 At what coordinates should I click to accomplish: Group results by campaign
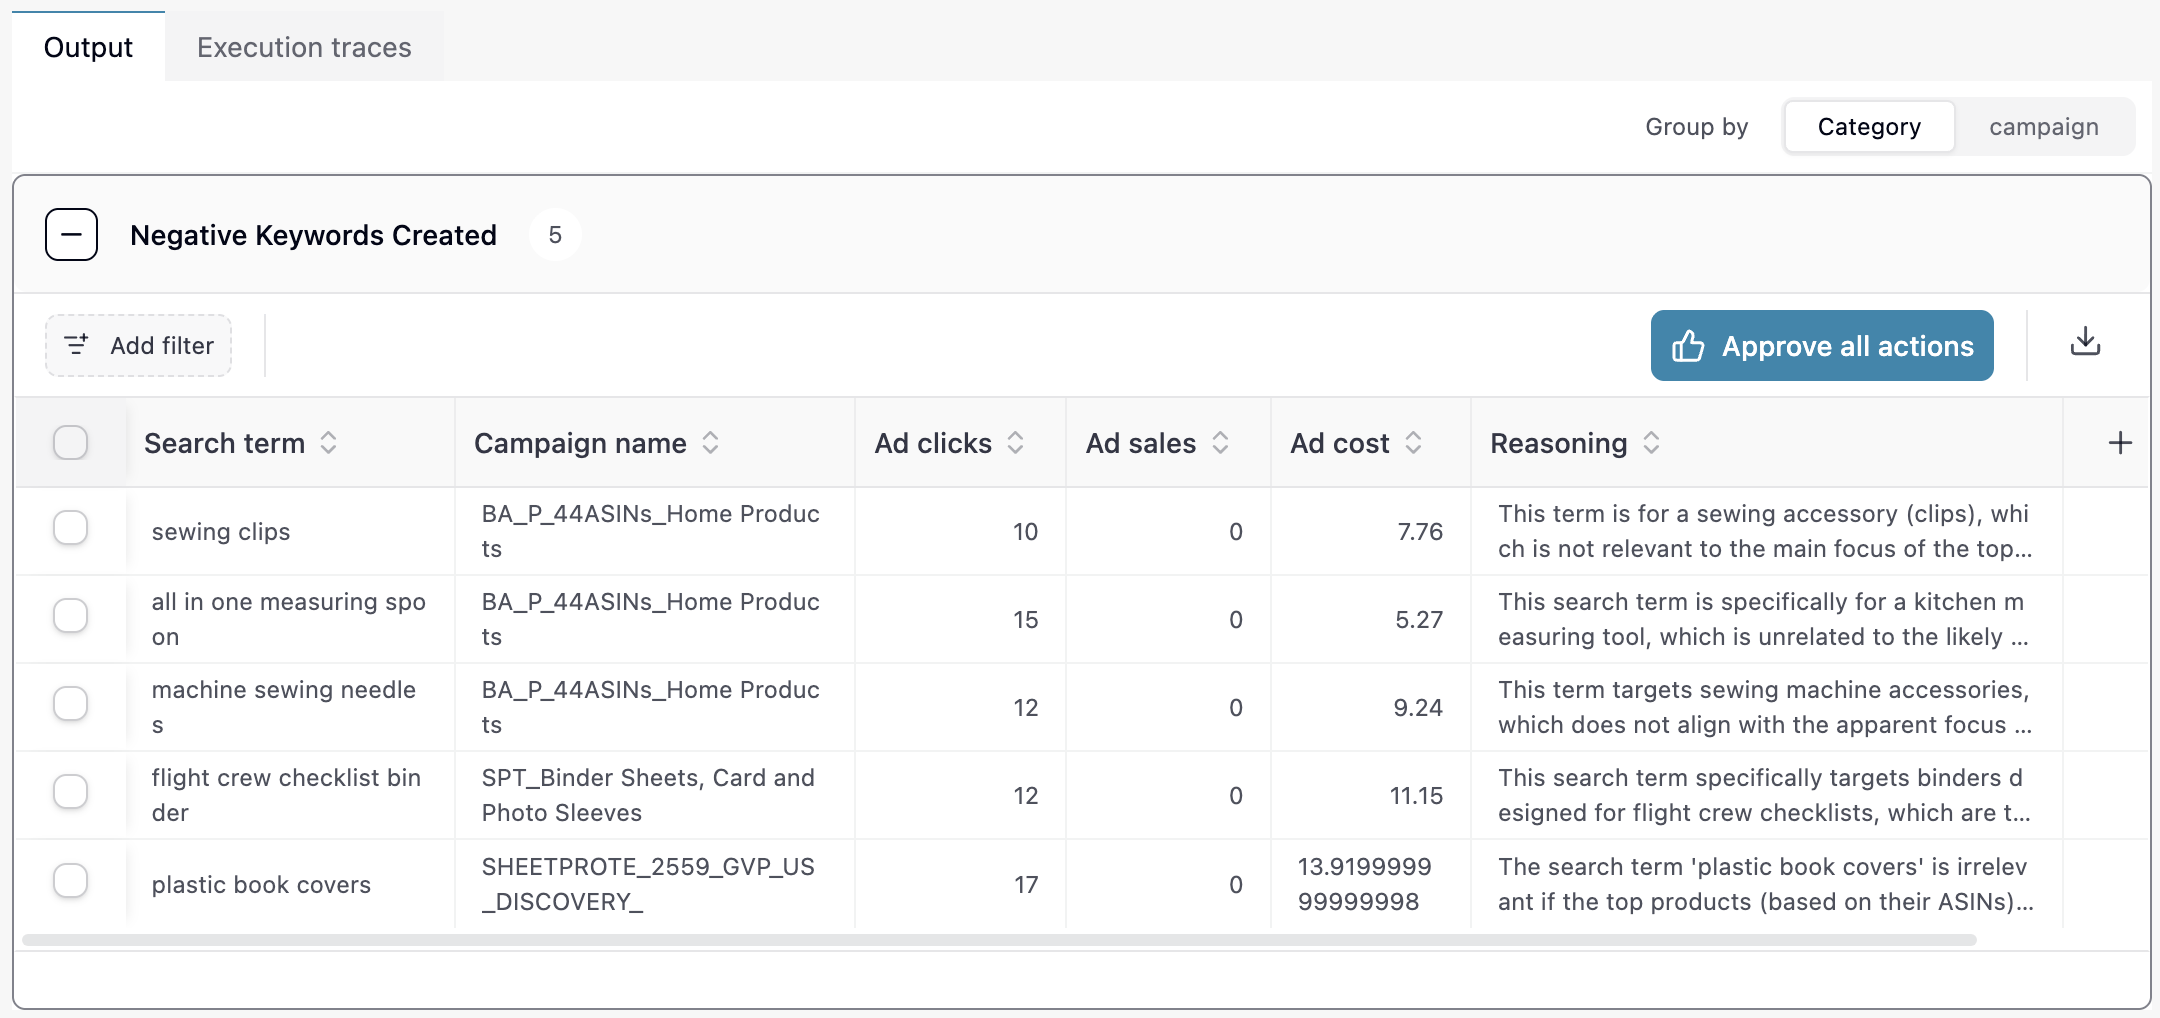point(2043,127)
